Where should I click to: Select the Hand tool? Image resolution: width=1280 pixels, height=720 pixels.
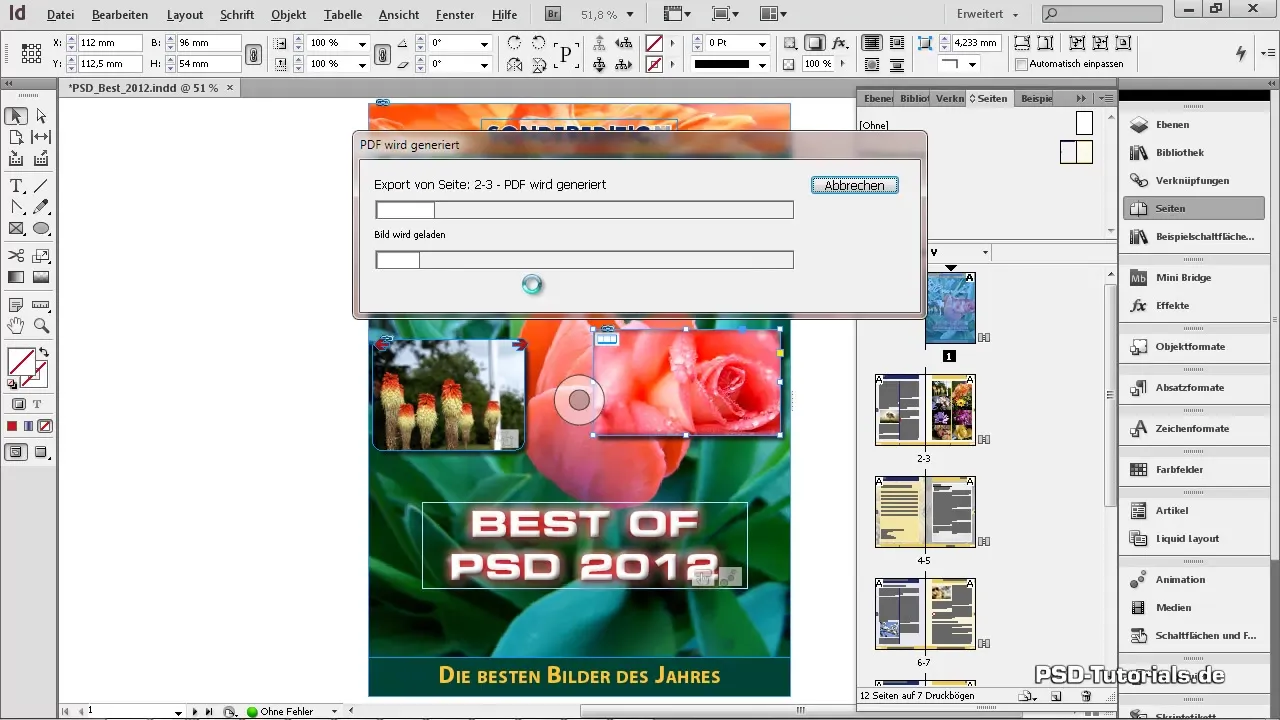17,326
